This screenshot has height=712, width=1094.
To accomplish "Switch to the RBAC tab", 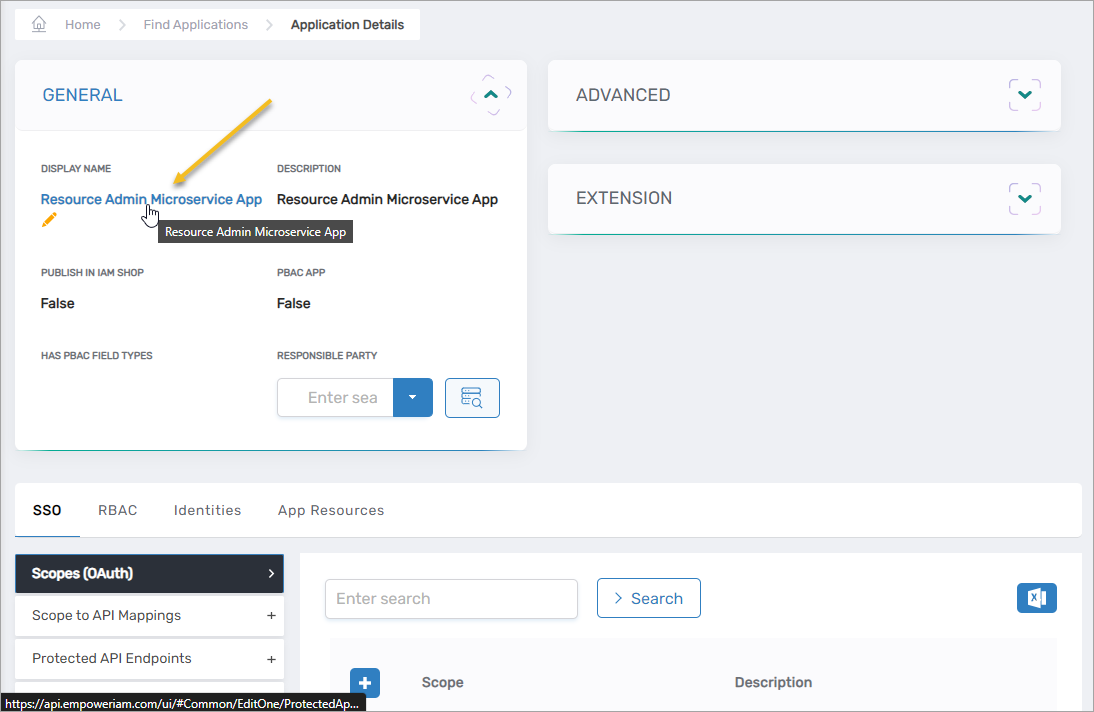I will click(117, 510).
